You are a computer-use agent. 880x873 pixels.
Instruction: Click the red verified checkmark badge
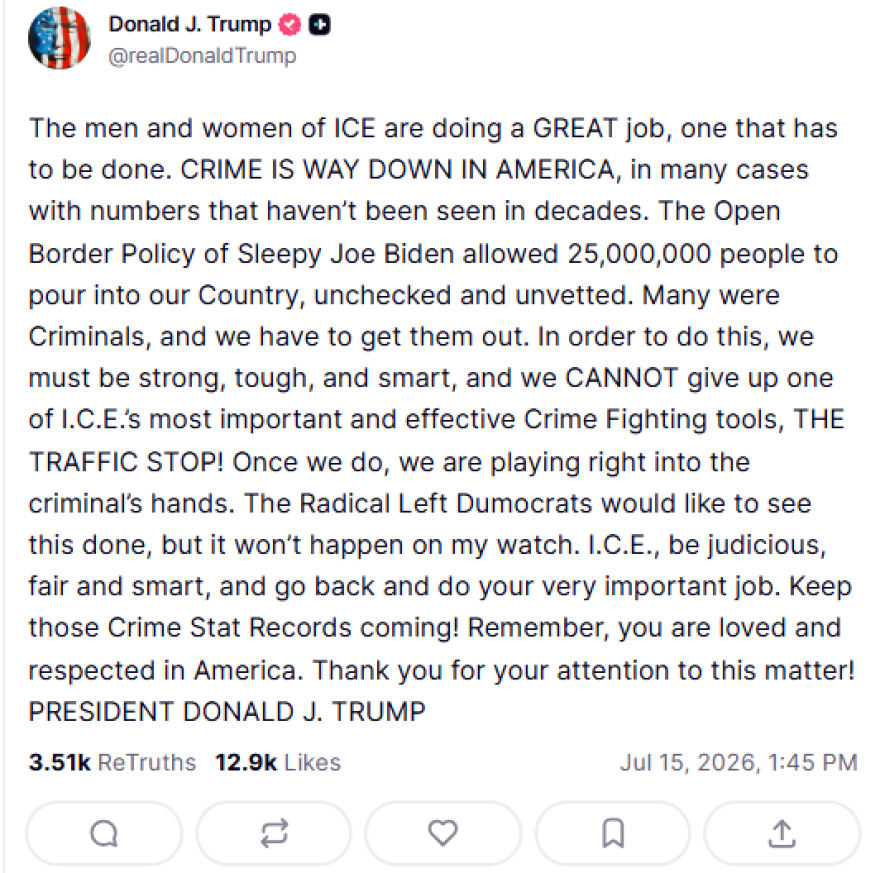click(x=290, y=25)
